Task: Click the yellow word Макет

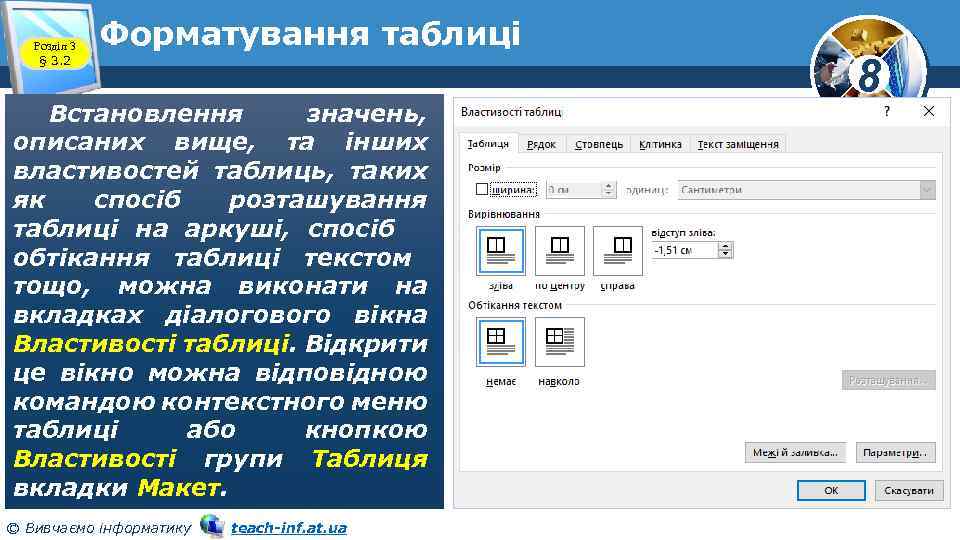Action: 178,488
